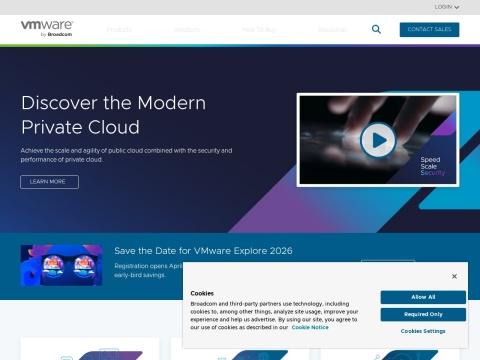Open the Resources menu
The height and width of the screenshot is (360, 480).
coord(333,30)
